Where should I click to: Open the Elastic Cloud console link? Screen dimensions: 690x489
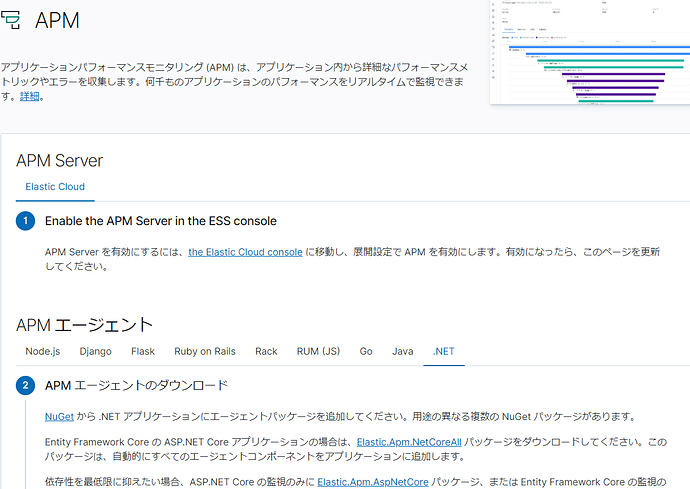[245, 252]
